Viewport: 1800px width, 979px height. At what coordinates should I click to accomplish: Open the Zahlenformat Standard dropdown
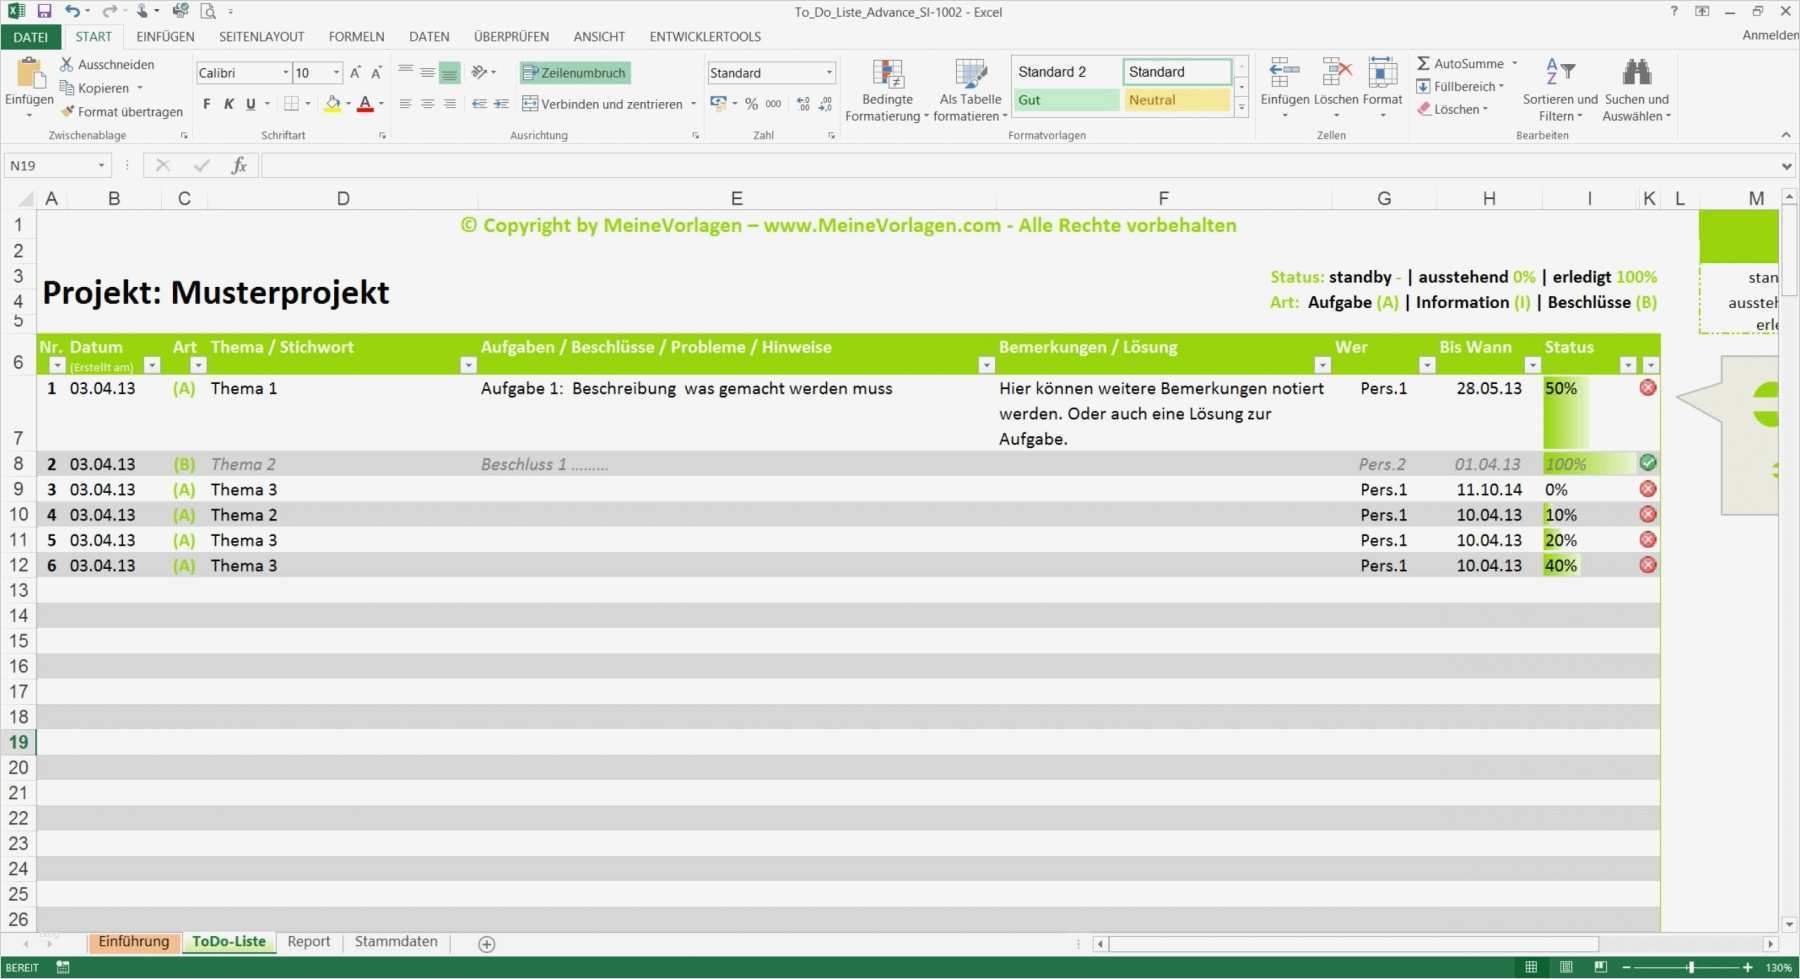[x=828, y=72]
